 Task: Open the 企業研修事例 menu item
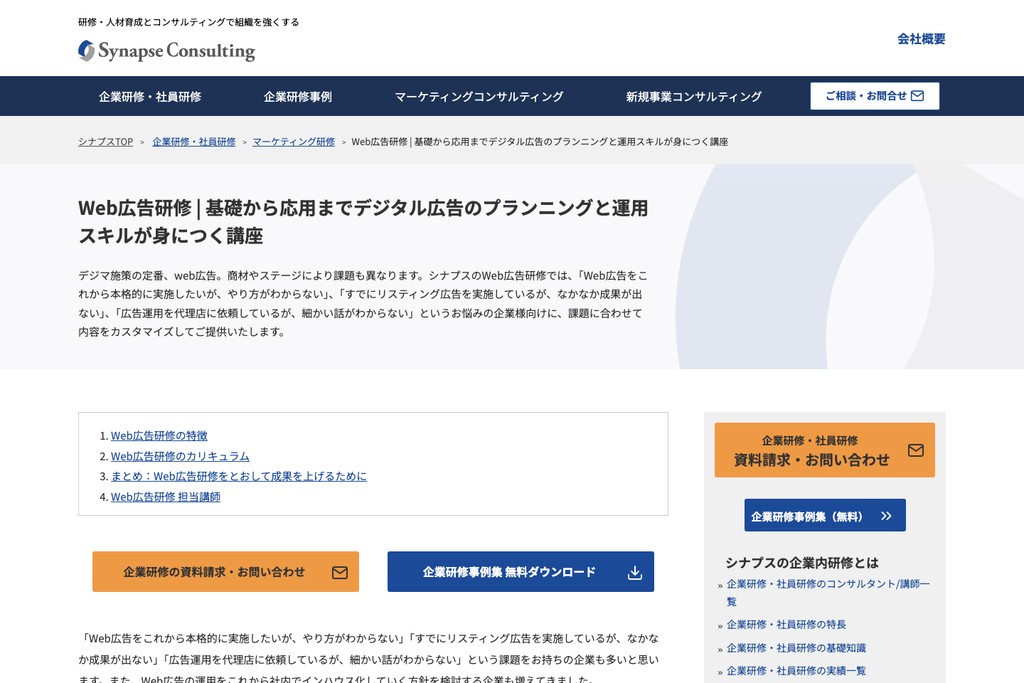pyautogui.click(x=298, y=97)
